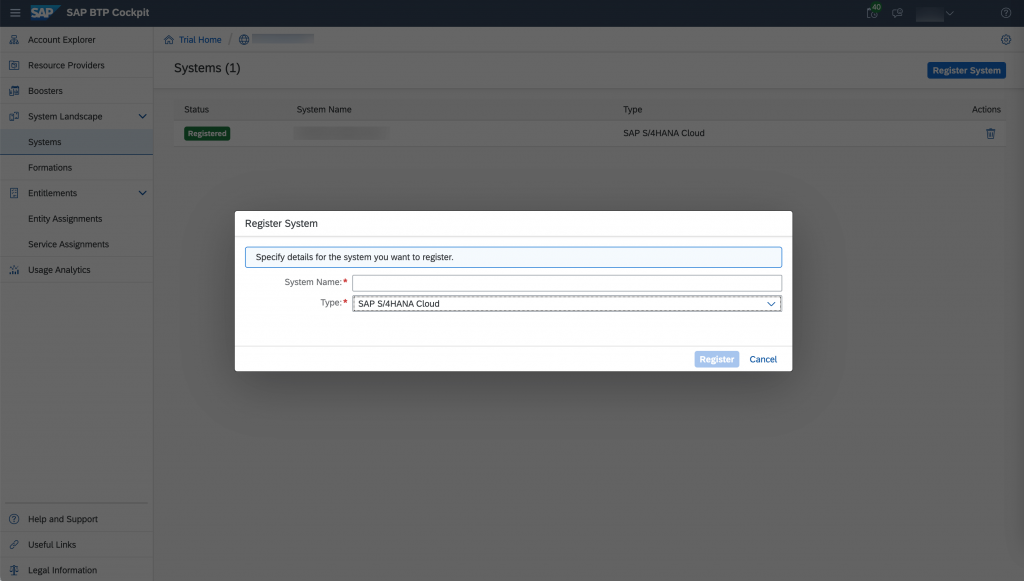The image size is (1024, 581).
Task: Open the feedback chat icon
Action: coord(897,12)
